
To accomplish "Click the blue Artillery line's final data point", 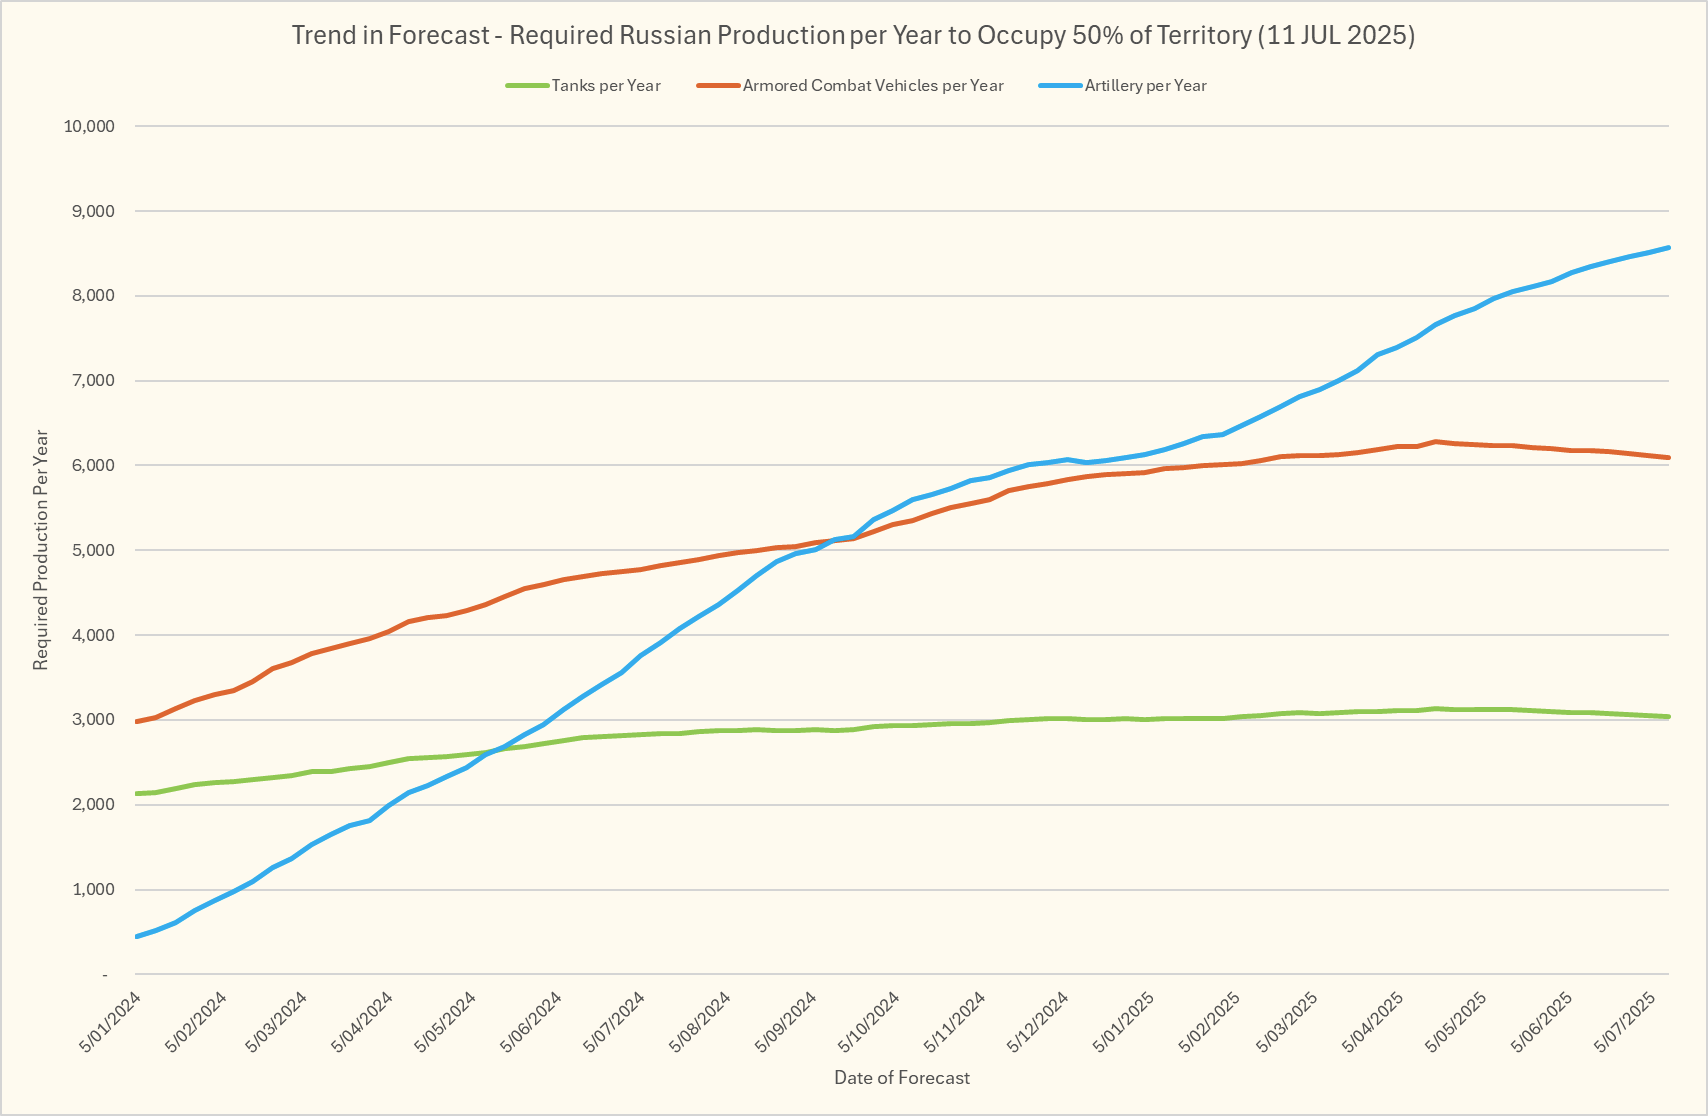I will click(1669, 247).
